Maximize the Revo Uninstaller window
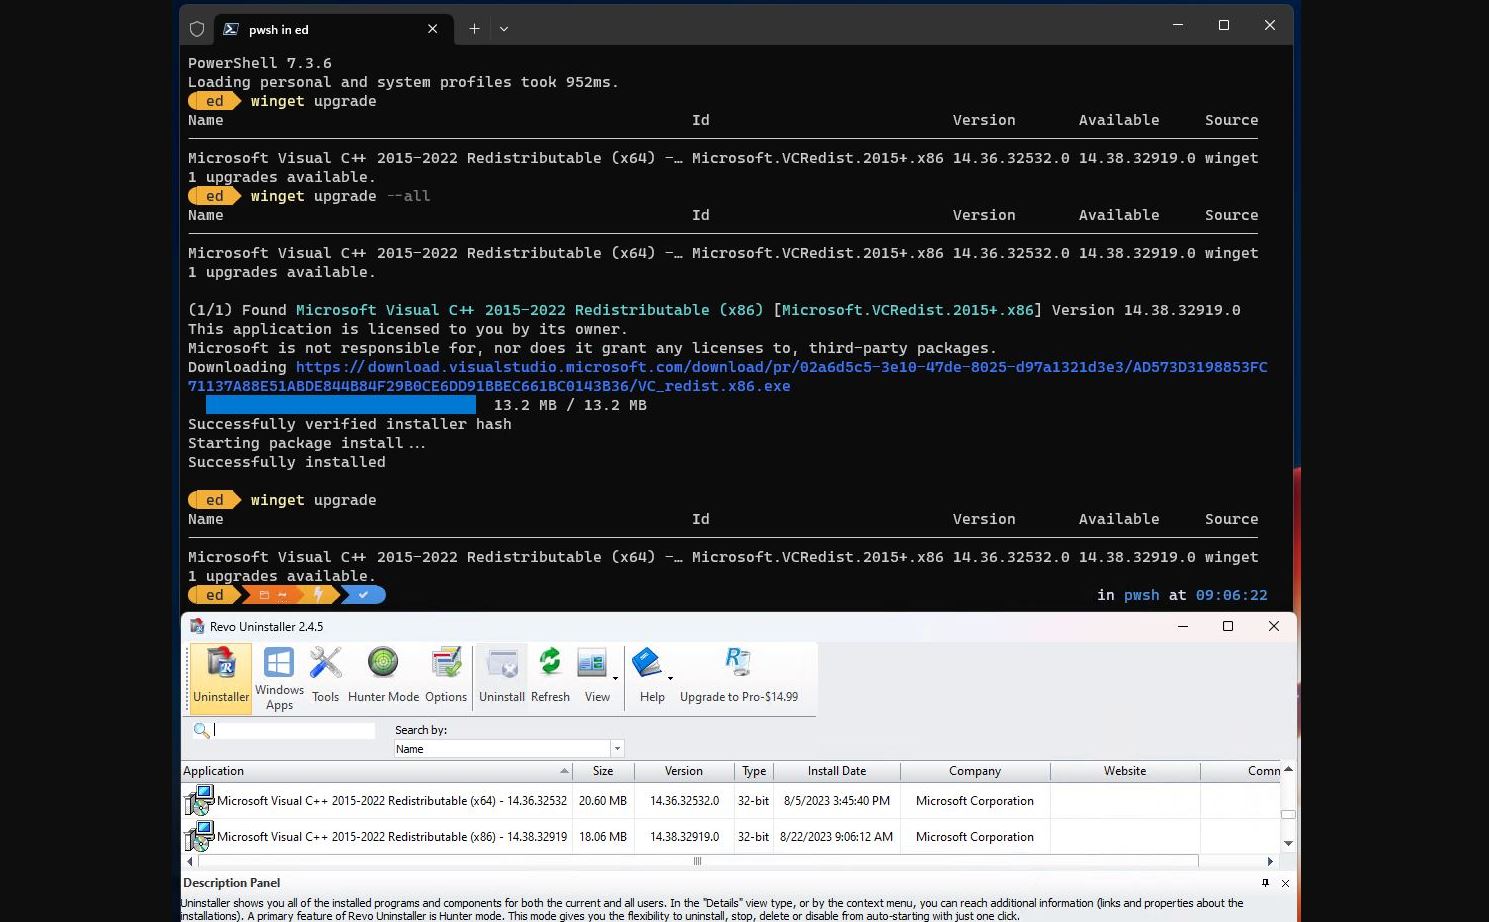The image size is (1489, 922). (1228, 626)
